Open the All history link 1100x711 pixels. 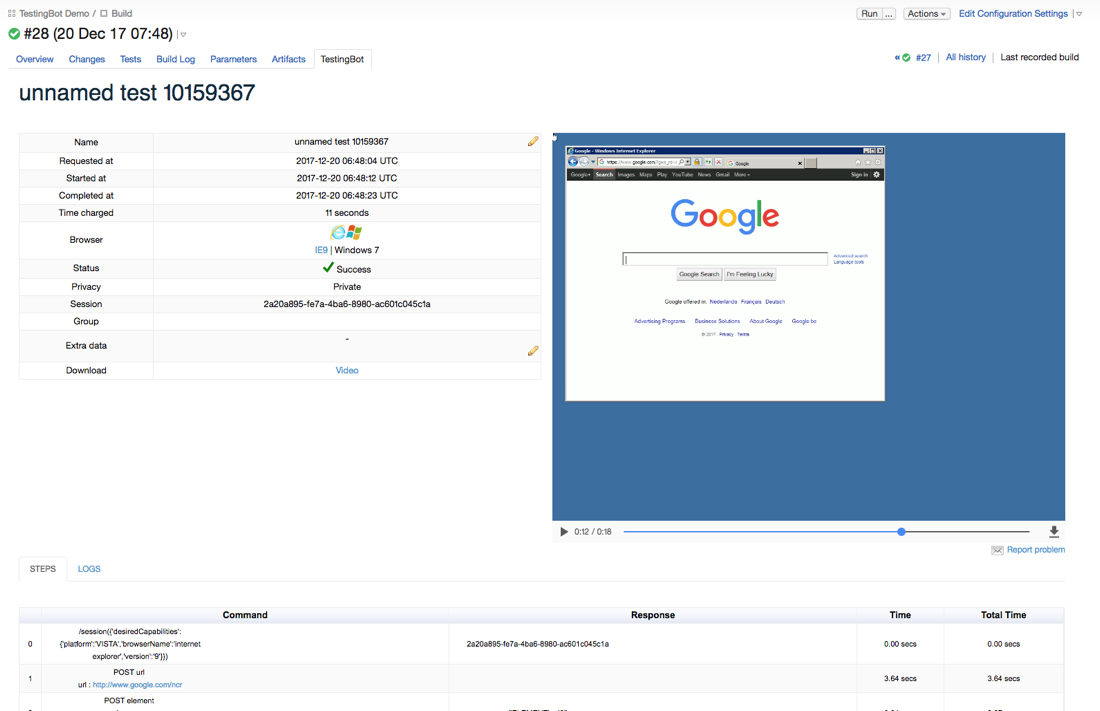[965, 57]
